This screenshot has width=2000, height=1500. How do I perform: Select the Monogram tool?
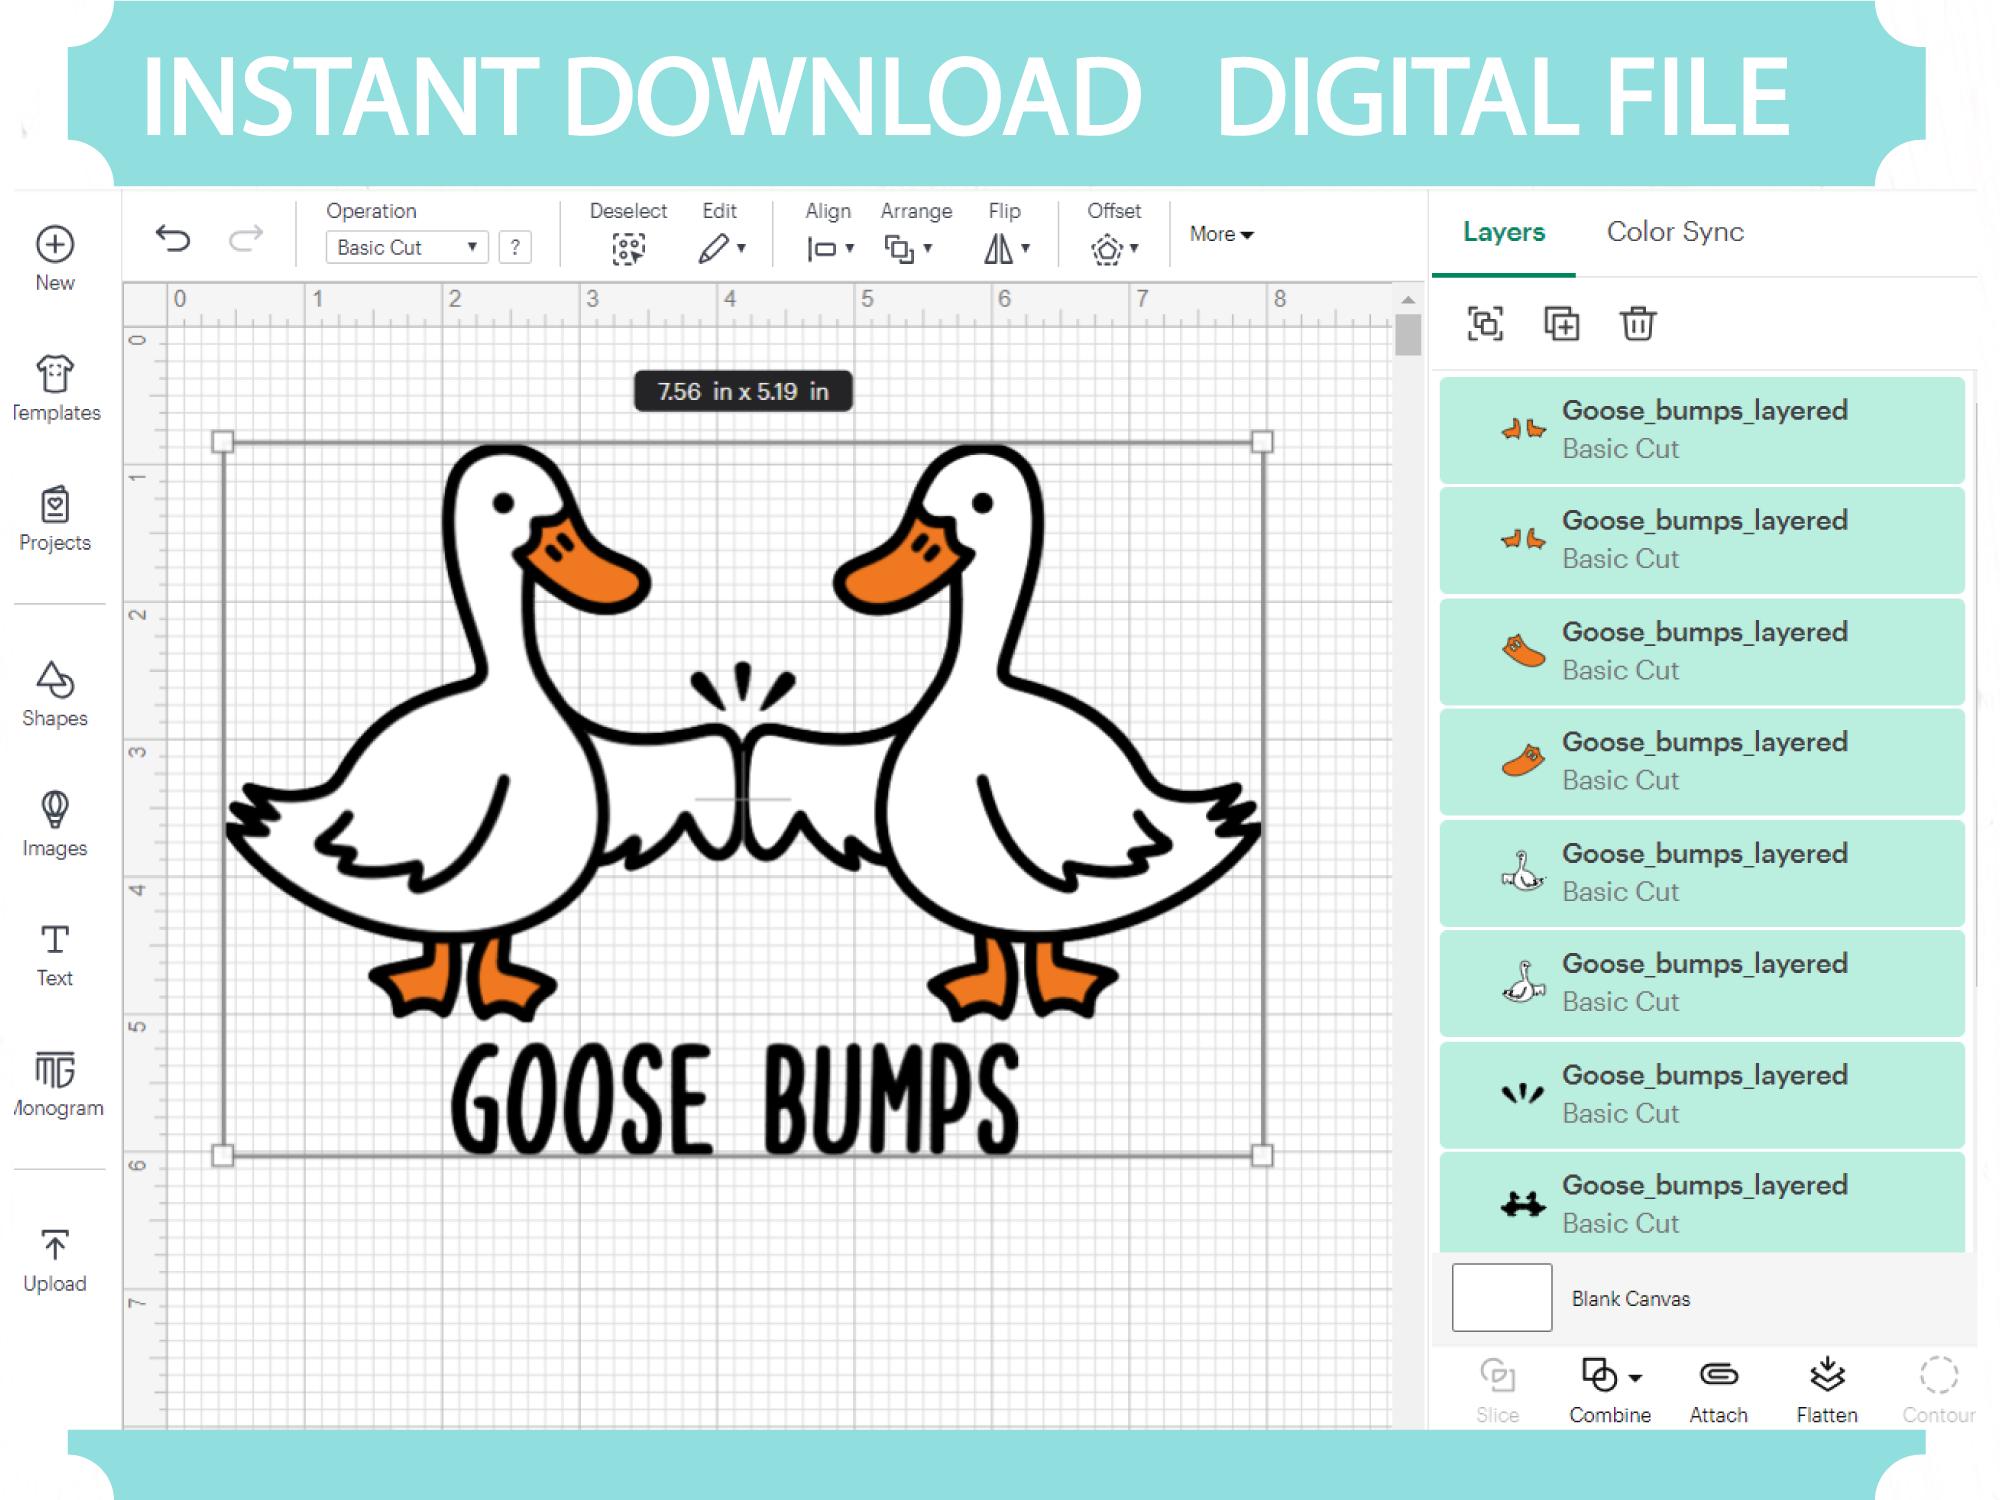55,1080
